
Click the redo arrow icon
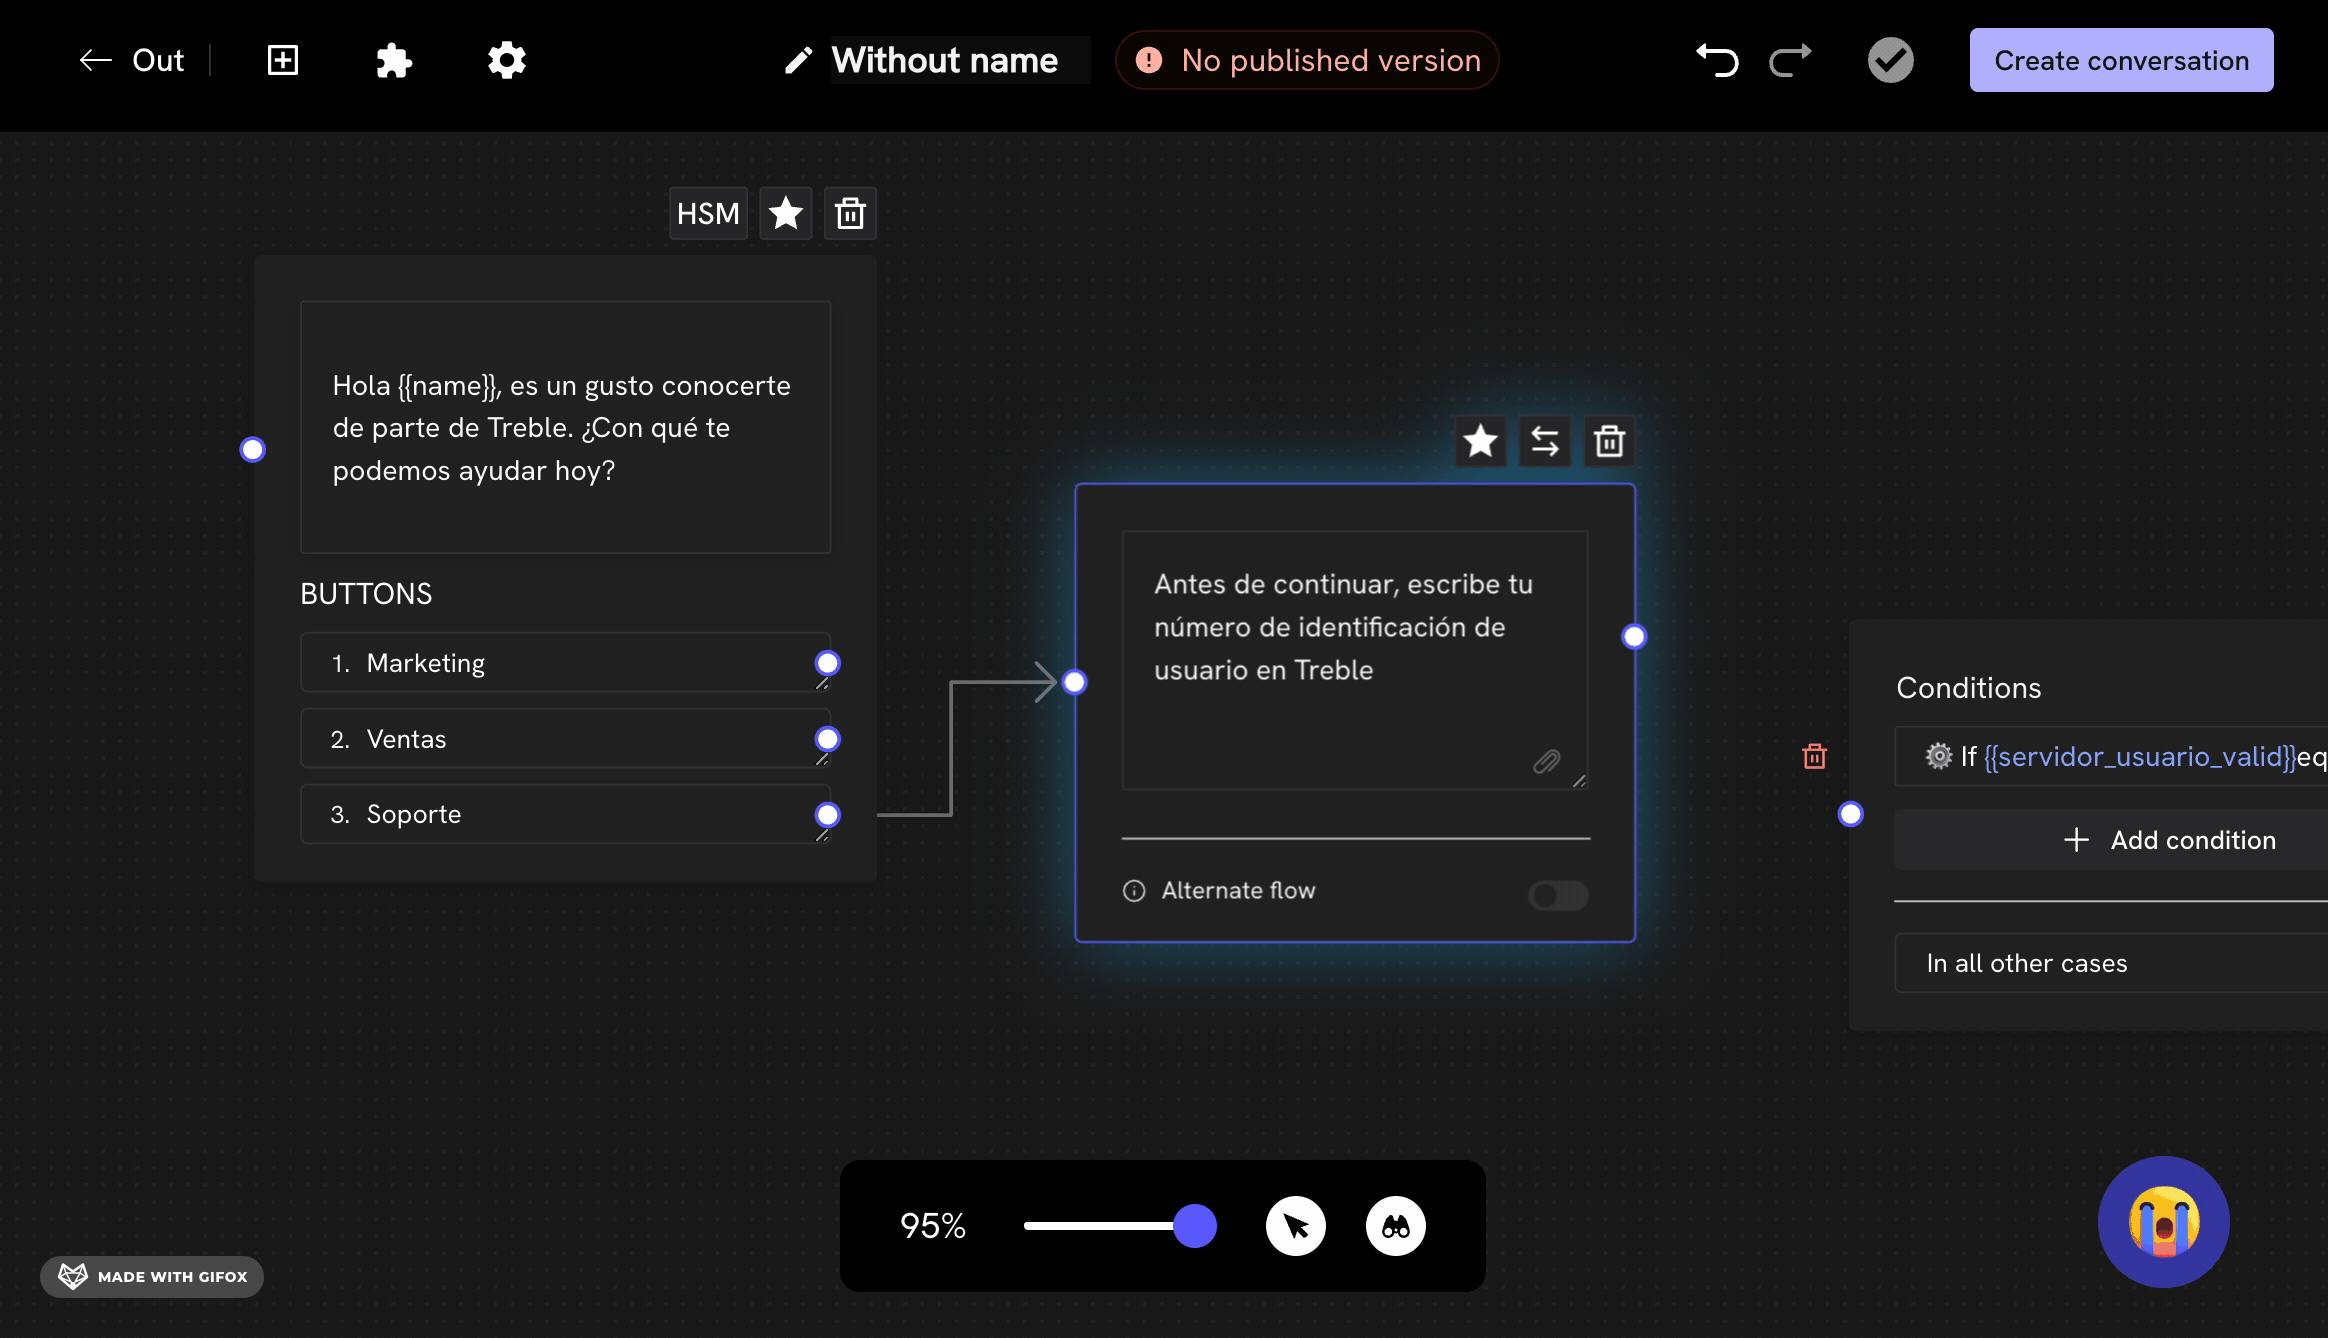1790,60
